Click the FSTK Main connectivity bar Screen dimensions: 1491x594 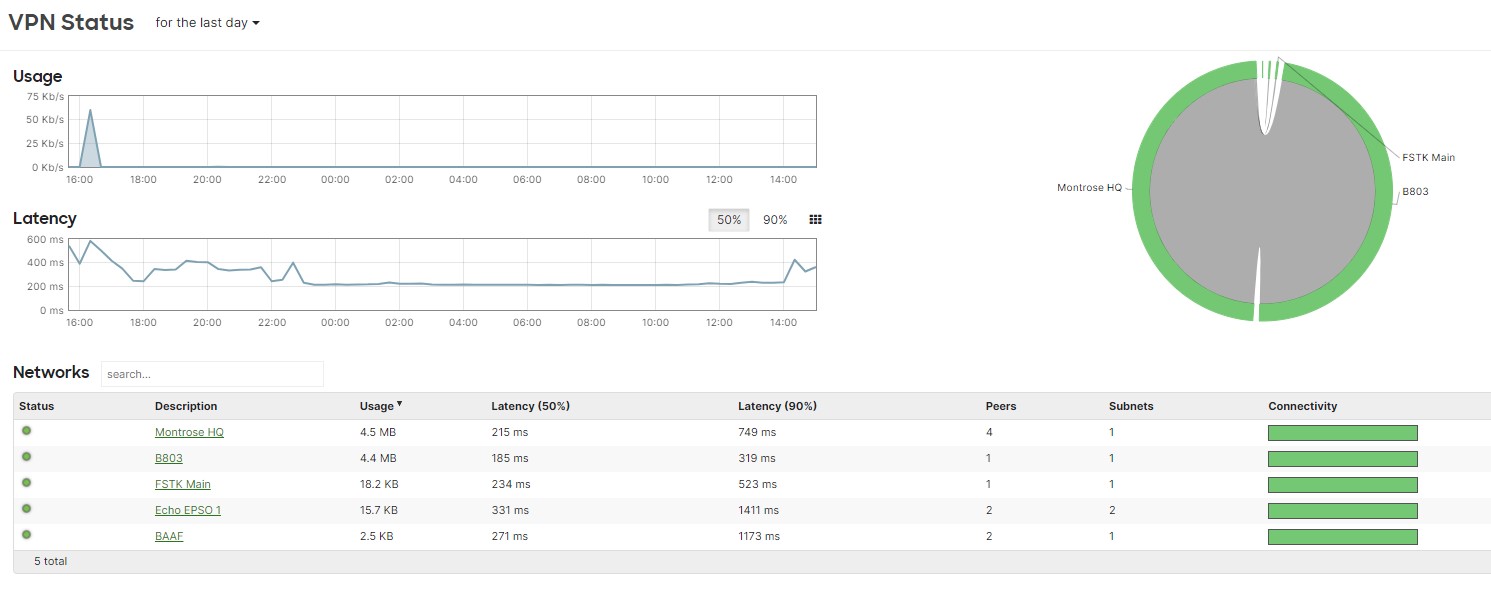(1342, 485)
